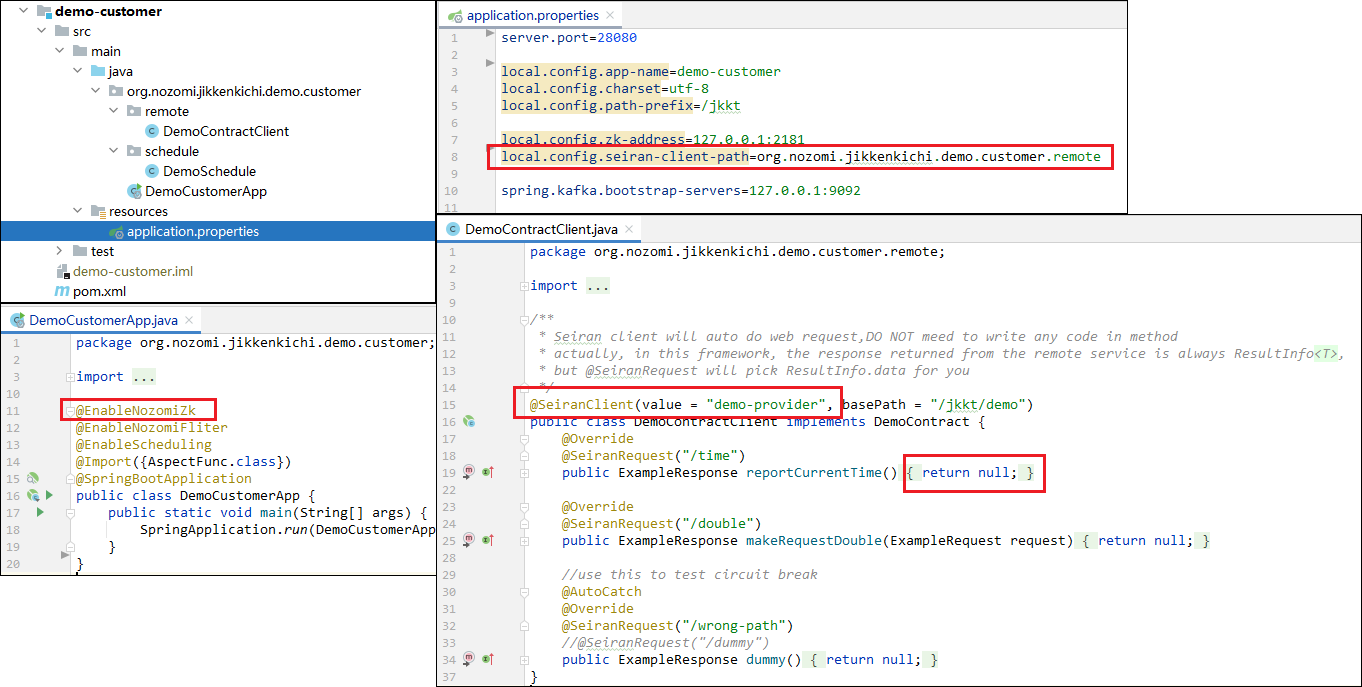Collapse the schedule package chevron
This screenshot has height=687, width=1362.
(114, 151)
